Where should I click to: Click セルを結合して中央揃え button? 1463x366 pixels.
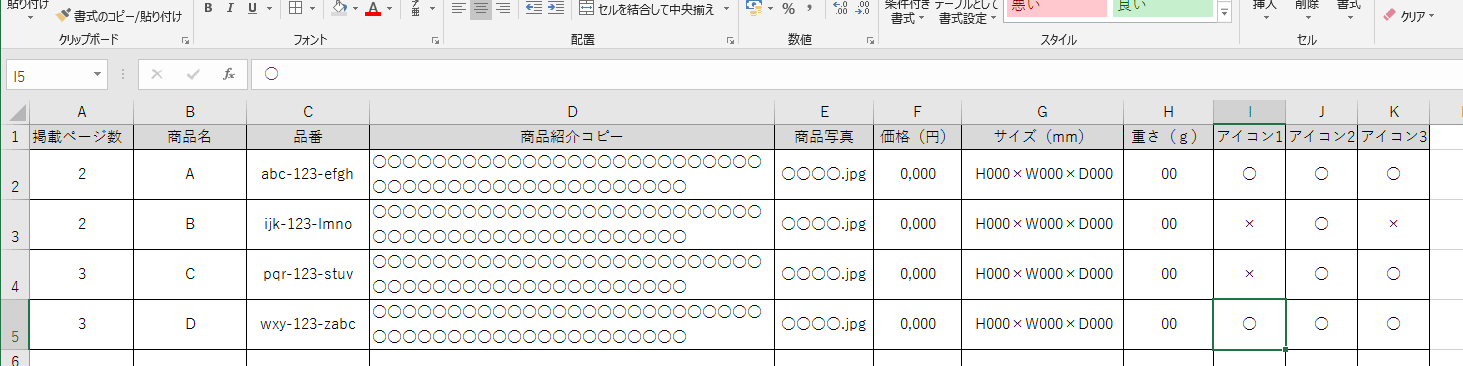pos(648,9)
